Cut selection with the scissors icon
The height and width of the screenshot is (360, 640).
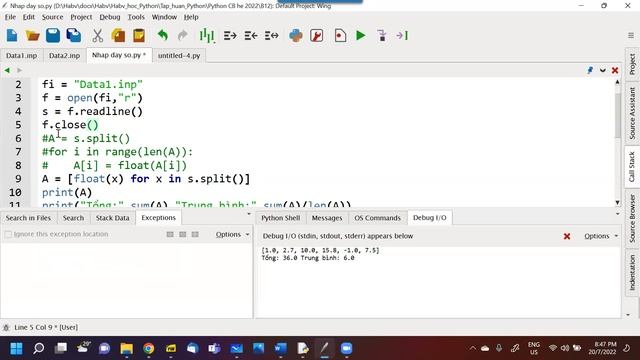click(98, 36)
